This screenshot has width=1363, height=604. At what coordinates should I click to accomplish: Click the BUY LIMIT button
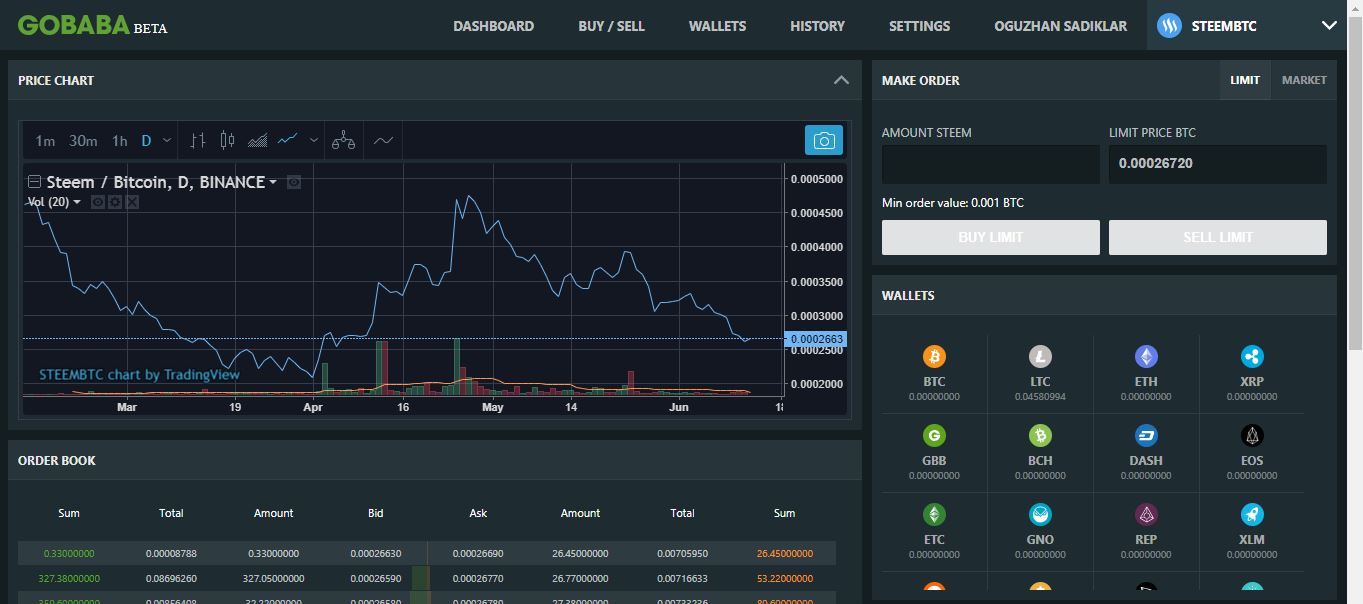pyautogui.click(x=990, y=237)
